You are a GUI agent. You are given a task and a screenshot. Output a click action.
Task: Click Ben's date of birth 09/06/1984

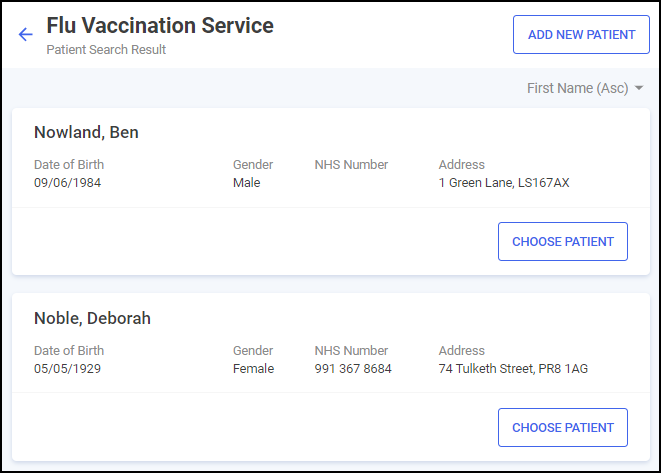click(67, 183)
